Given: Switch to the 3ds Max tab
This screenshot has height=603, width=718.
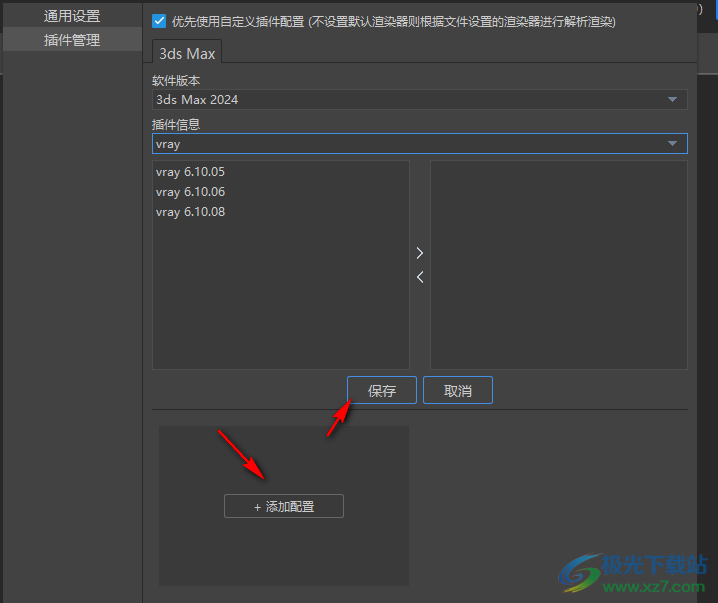Looking at the screenshot, I should pyautogui.click(x=187, y=53).
